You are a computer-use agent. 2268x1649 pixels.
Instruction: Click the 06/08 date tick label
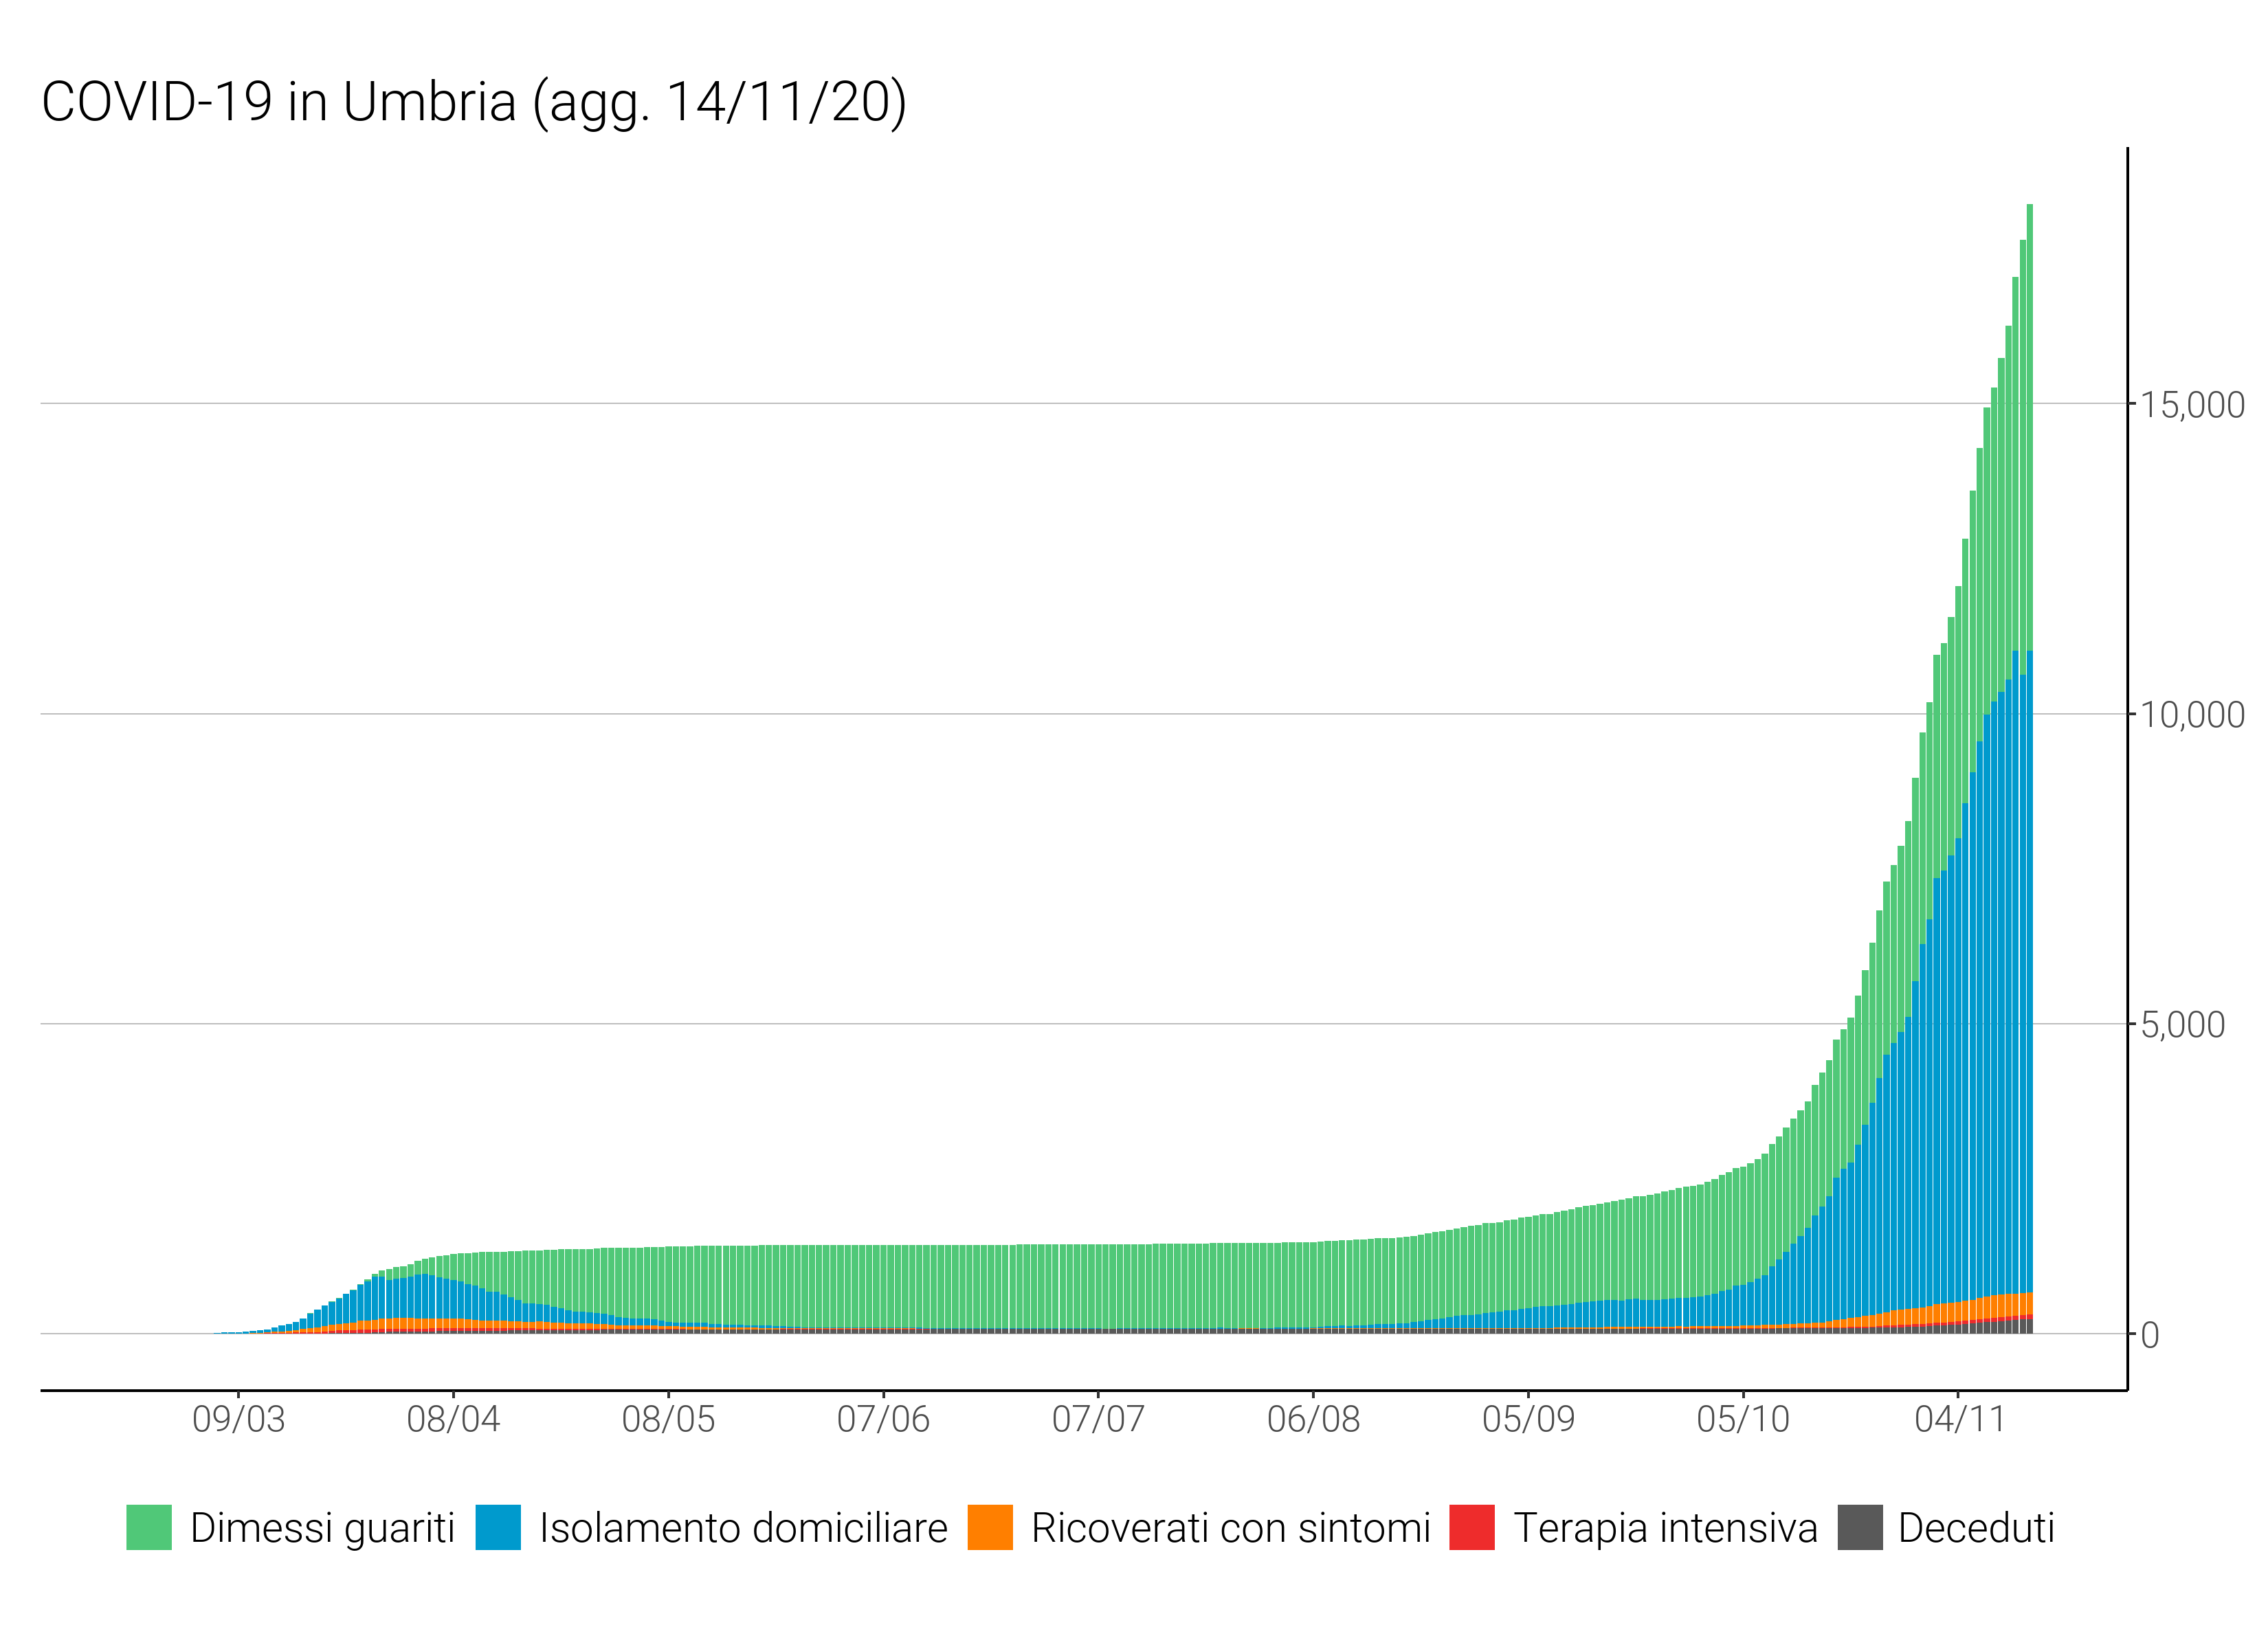[x=1313, y=1419]
